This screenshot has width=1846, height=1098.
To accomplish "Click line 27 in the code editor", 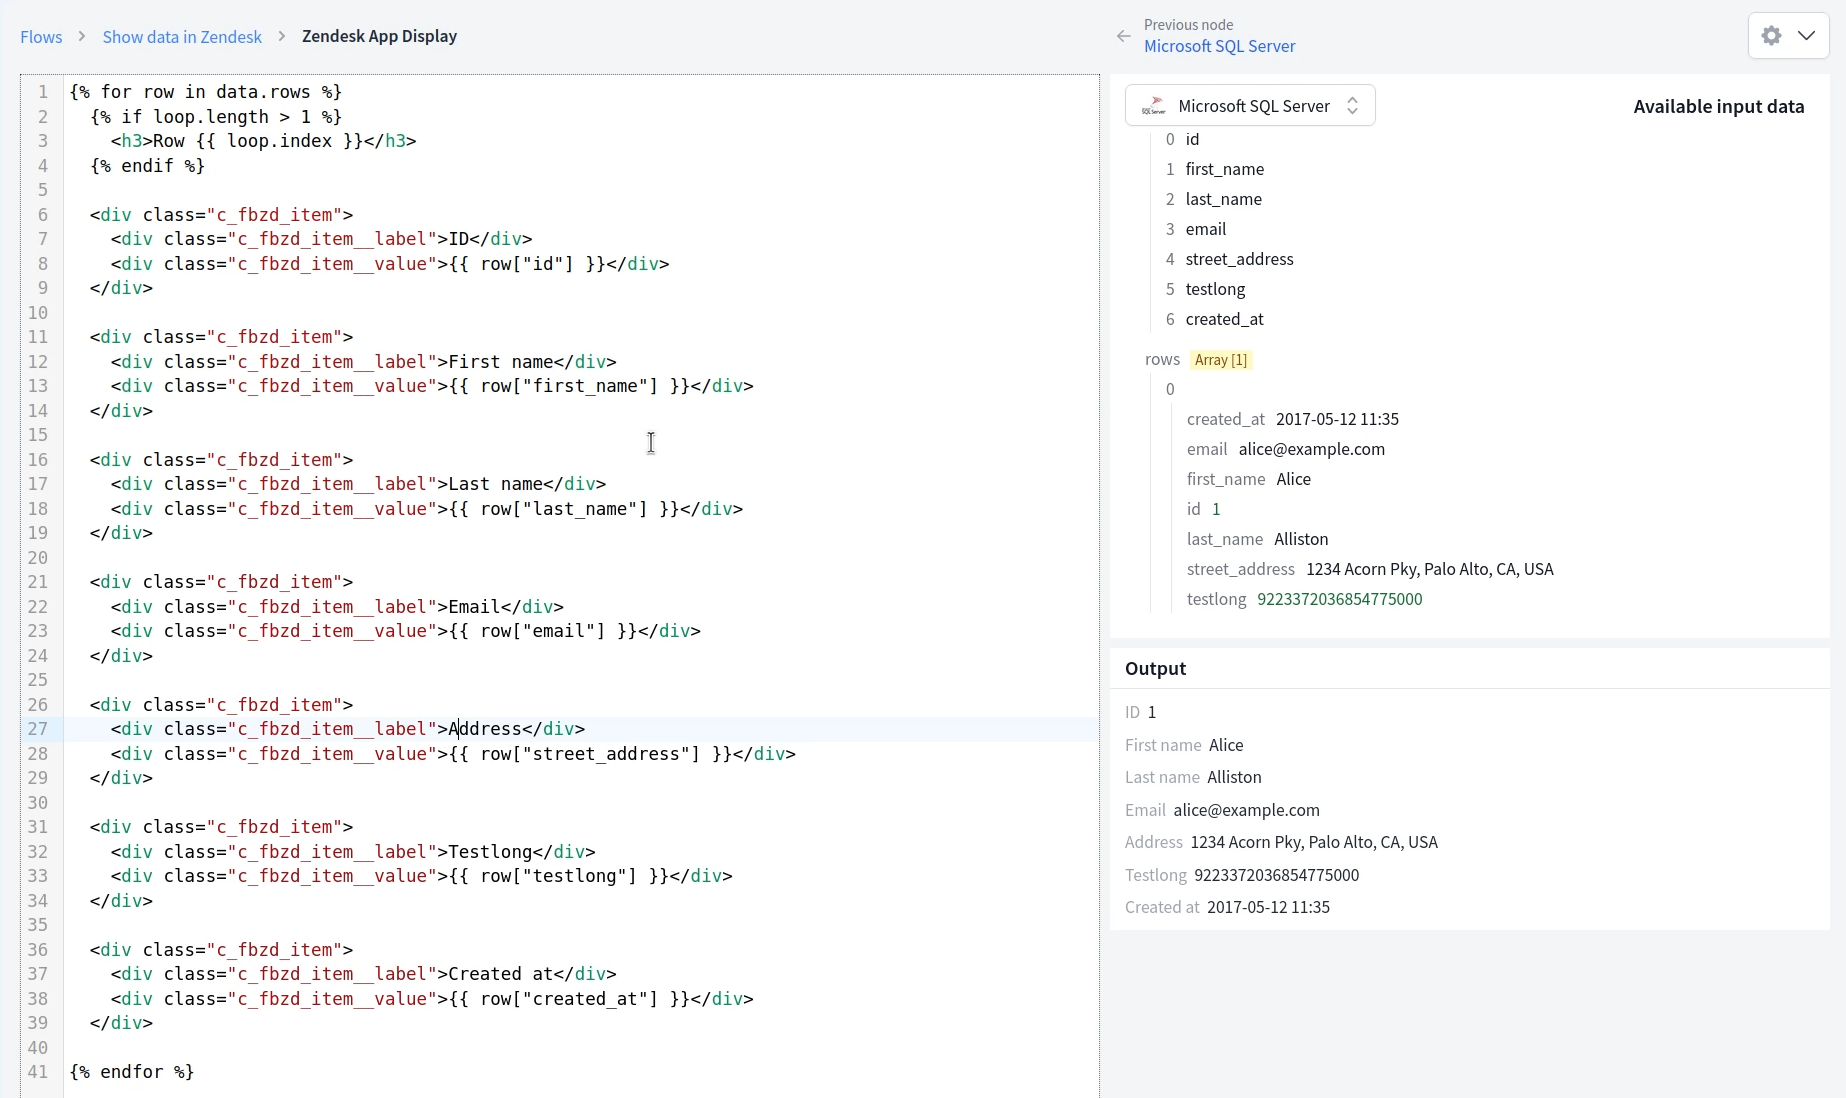I will (x=400, y=729).
